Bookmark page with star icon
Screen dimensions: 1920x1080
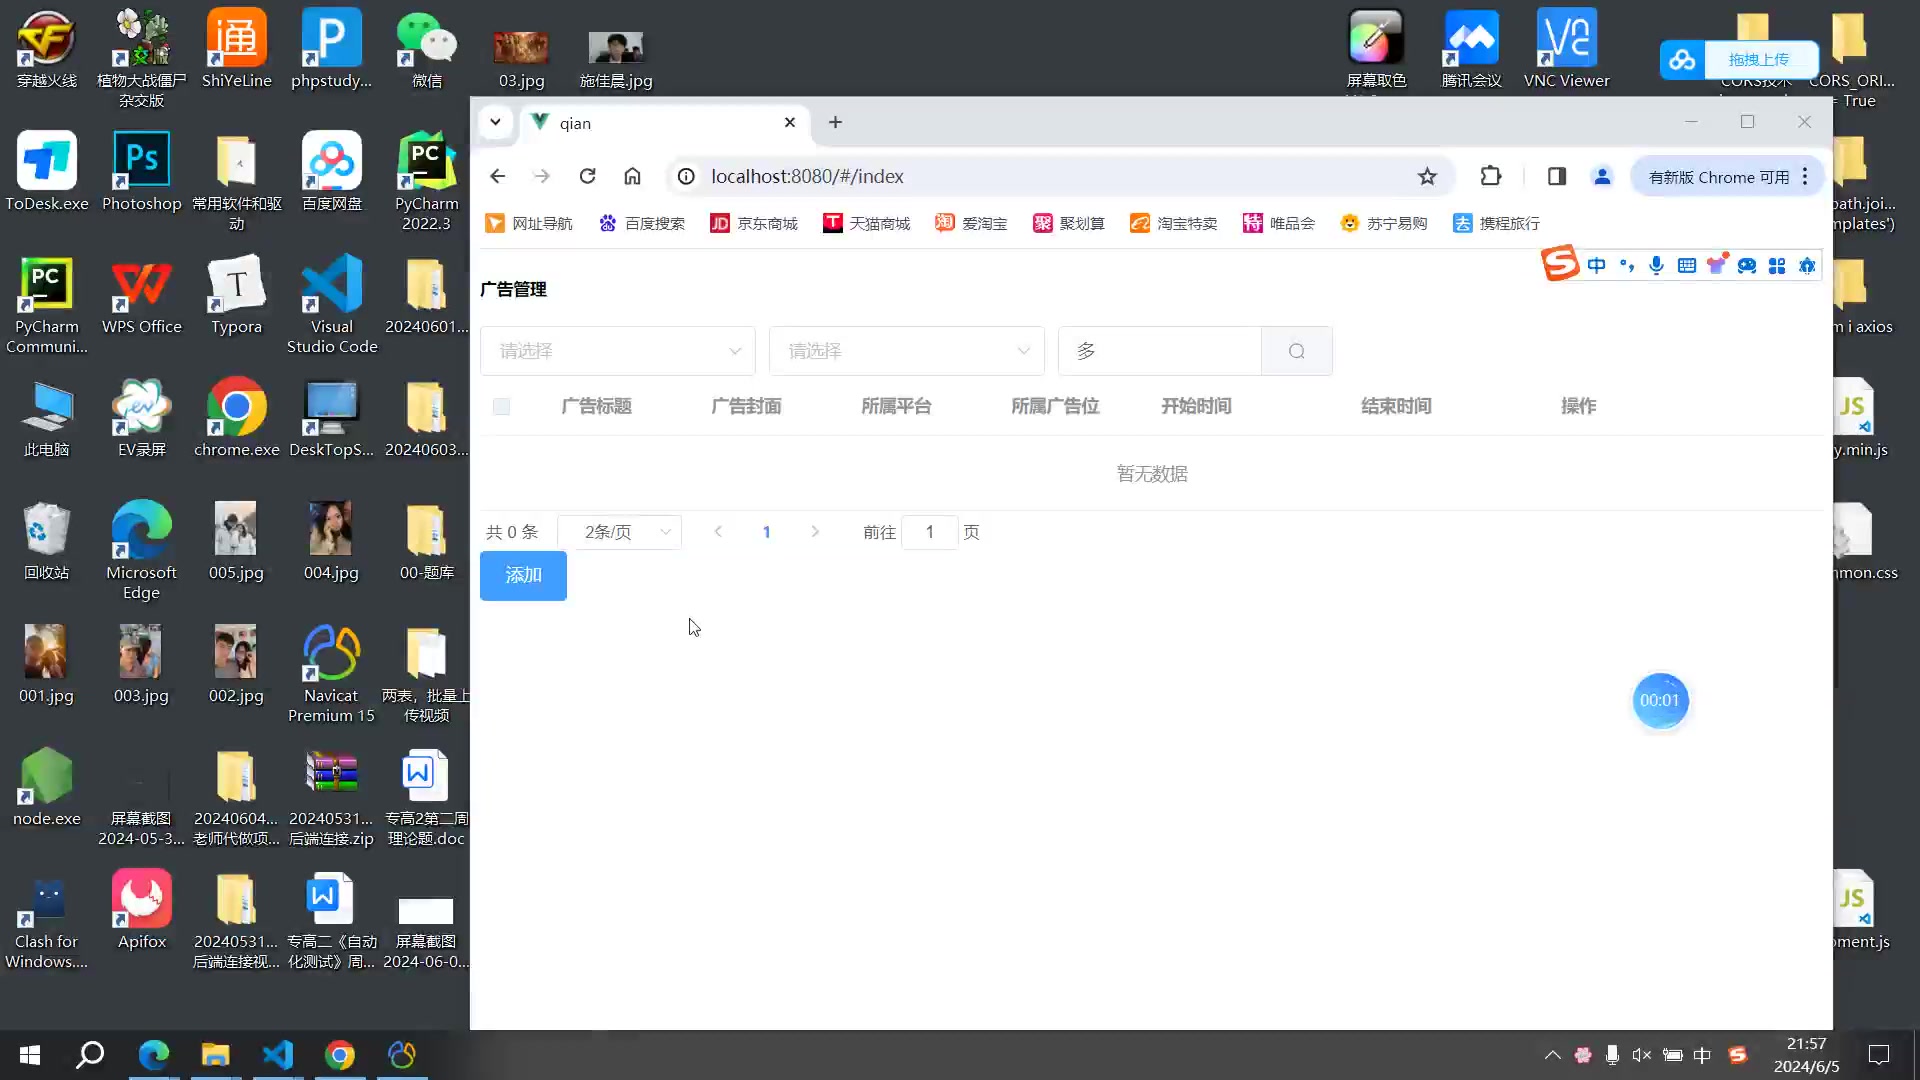click(1427, 176)
